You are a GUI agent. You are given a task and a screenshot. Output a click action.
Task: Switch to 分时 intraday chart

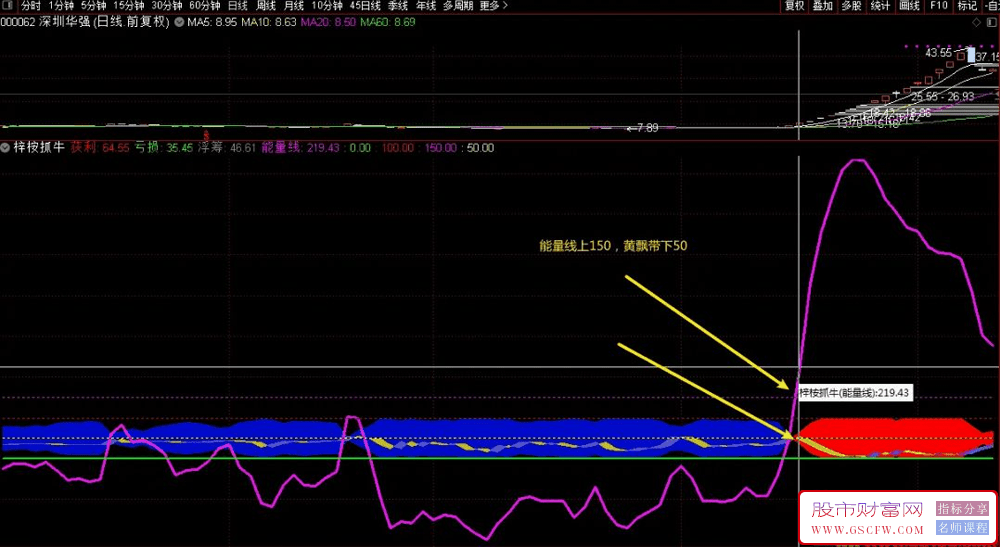coord(31,6)
